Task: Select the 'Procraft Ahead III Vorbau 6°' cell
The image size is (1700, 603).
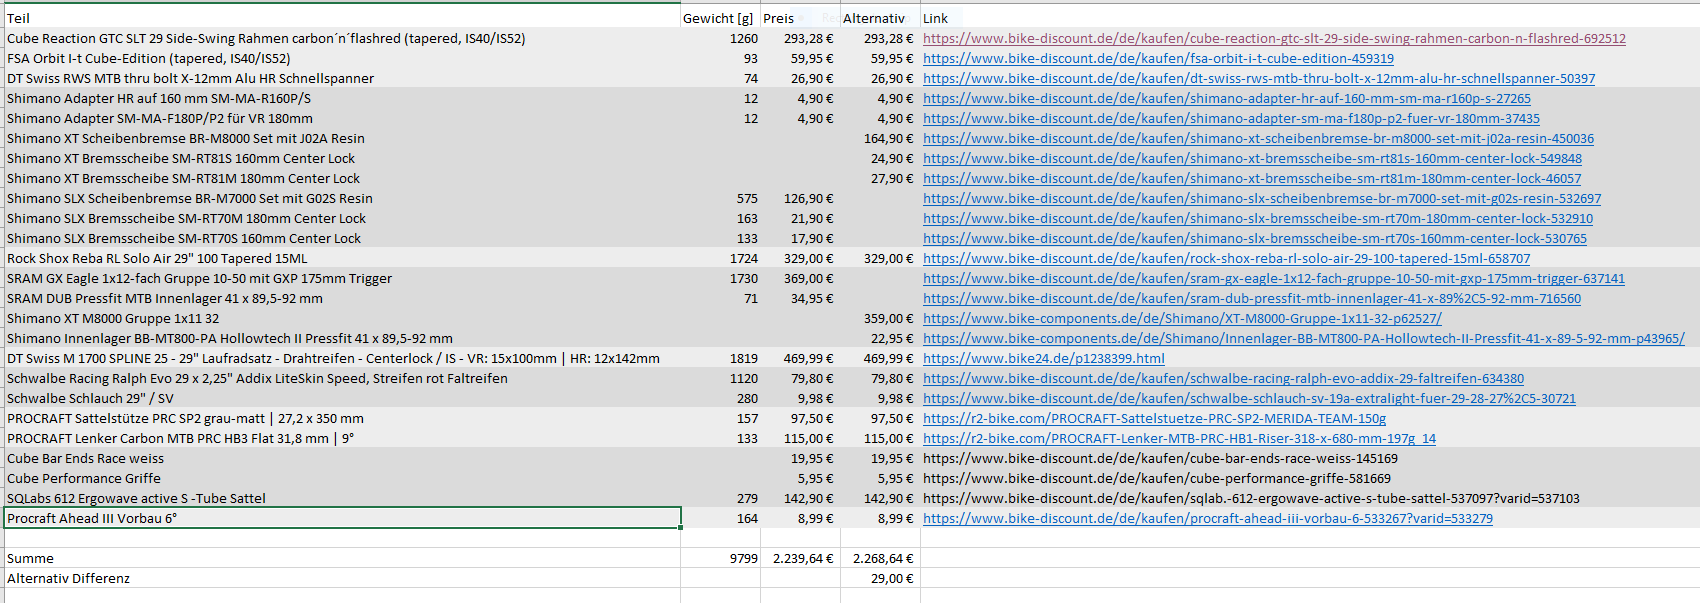Action: (x=342, y=518)
